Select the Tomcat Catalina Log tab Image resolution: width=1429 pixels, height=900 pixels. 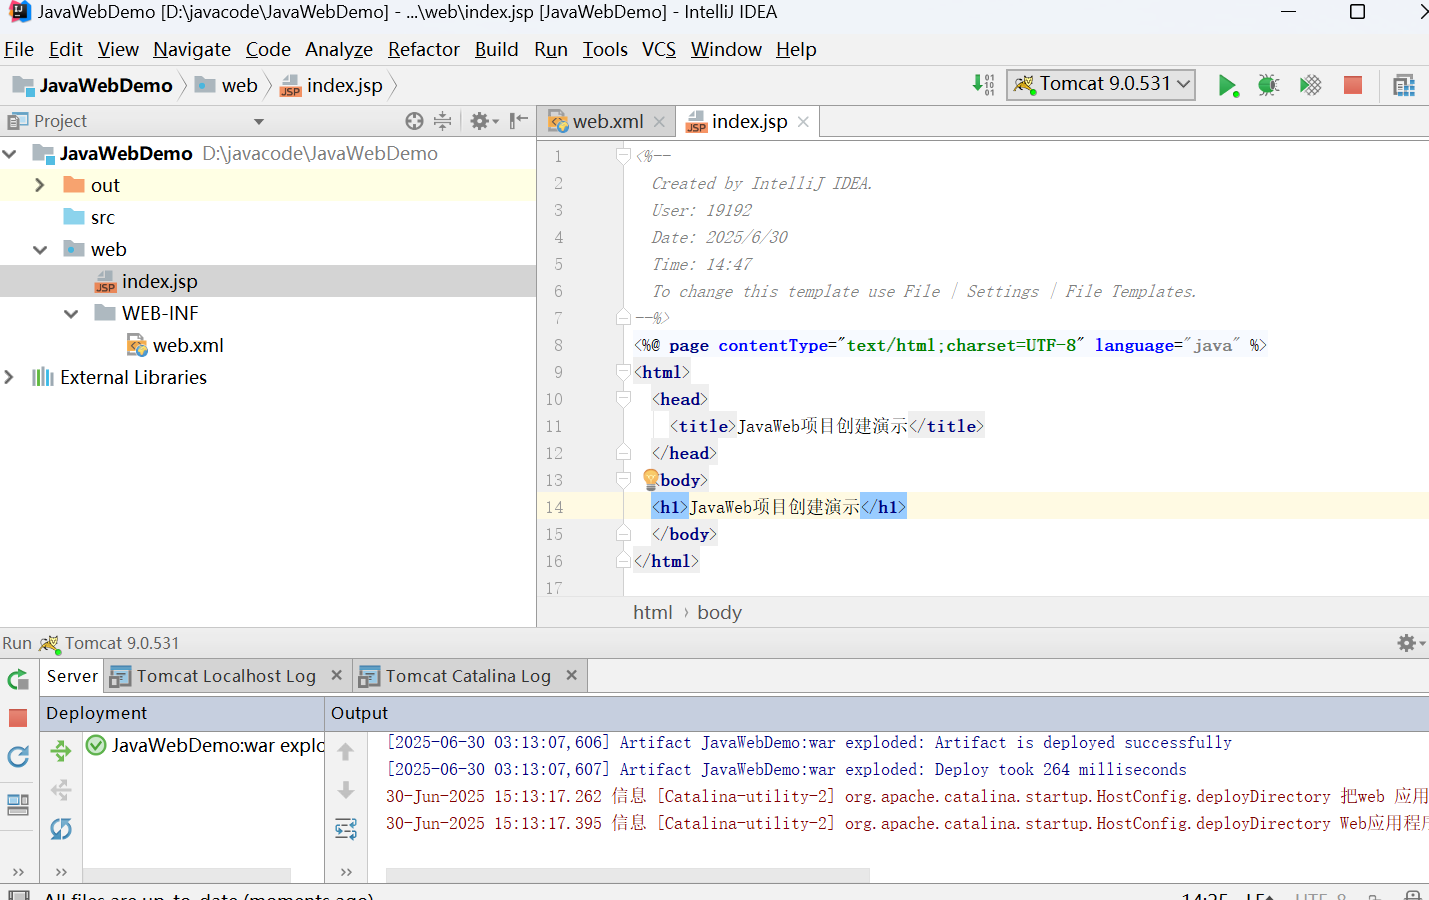click(468, 676)
